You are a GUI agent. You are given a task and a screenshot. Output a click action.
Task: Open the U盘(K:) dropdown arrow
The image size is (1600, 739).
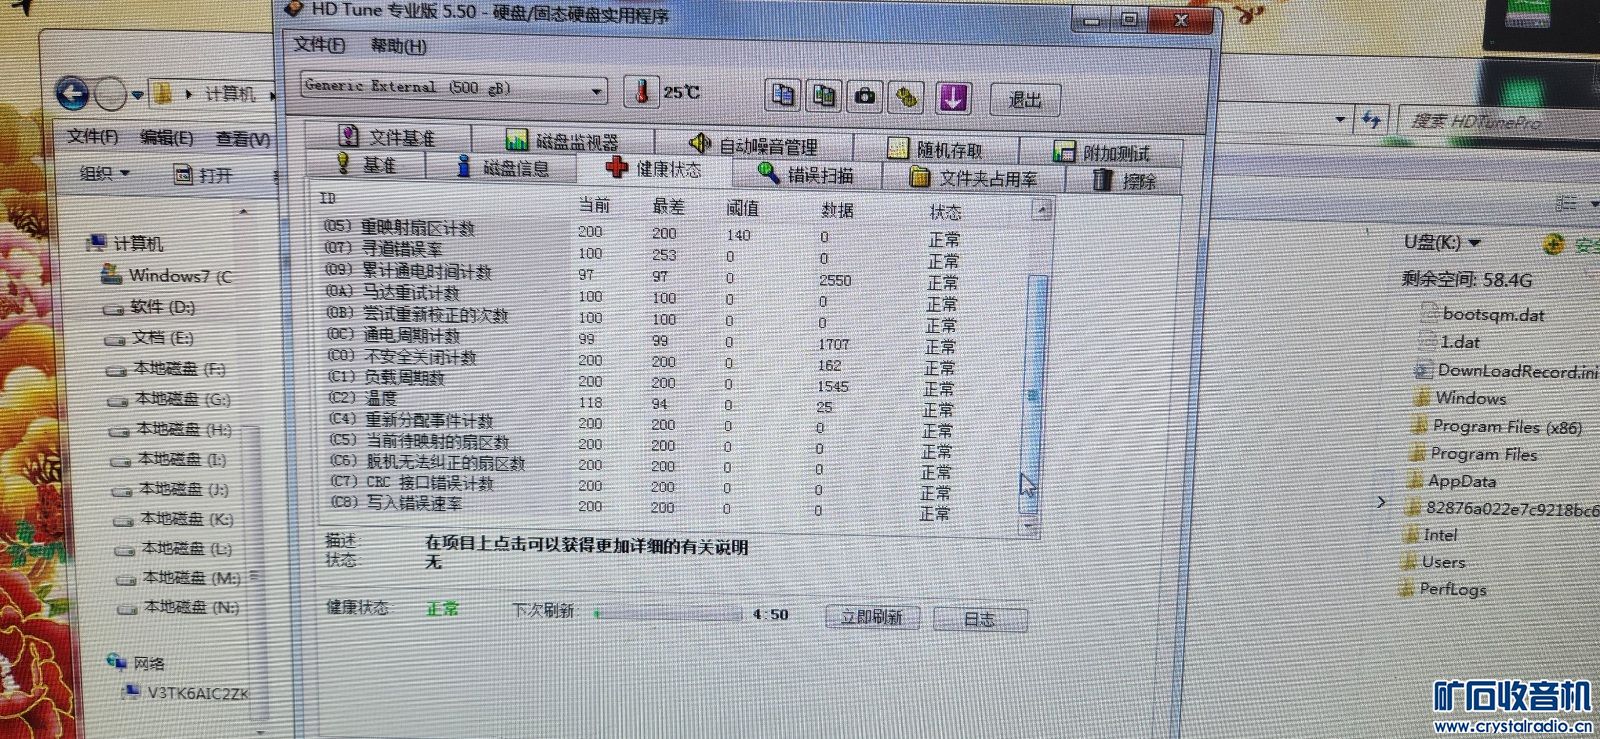(x=1475, y=243)
